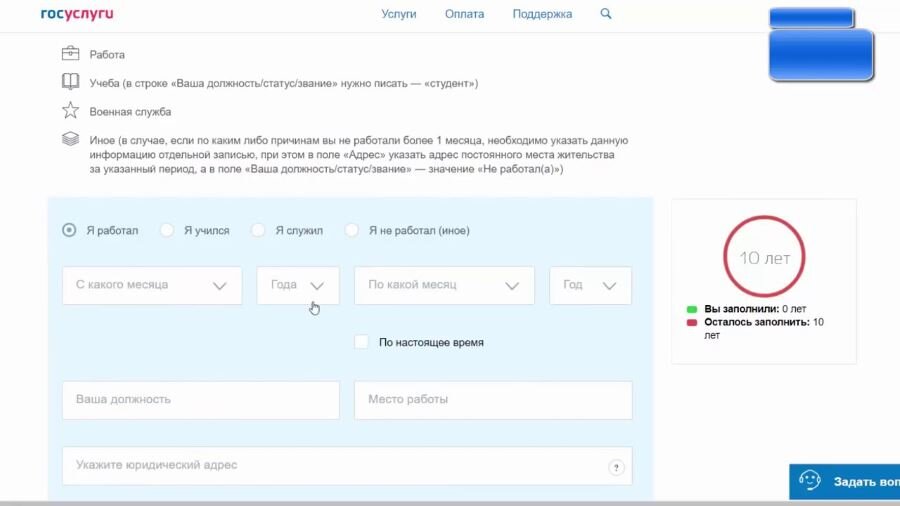Image resolution: width=900 pixels, height=506 pixels.
Task: Open the По какой месяц dropdown
Action: pyautogui.click(x=444, y=285)
